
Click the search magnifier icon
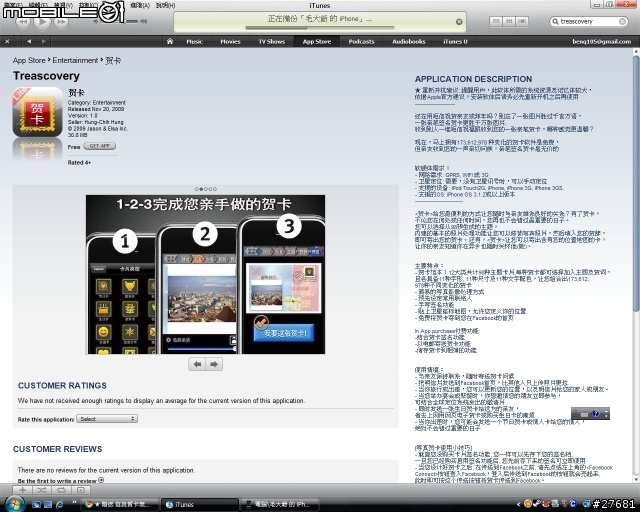555,21
